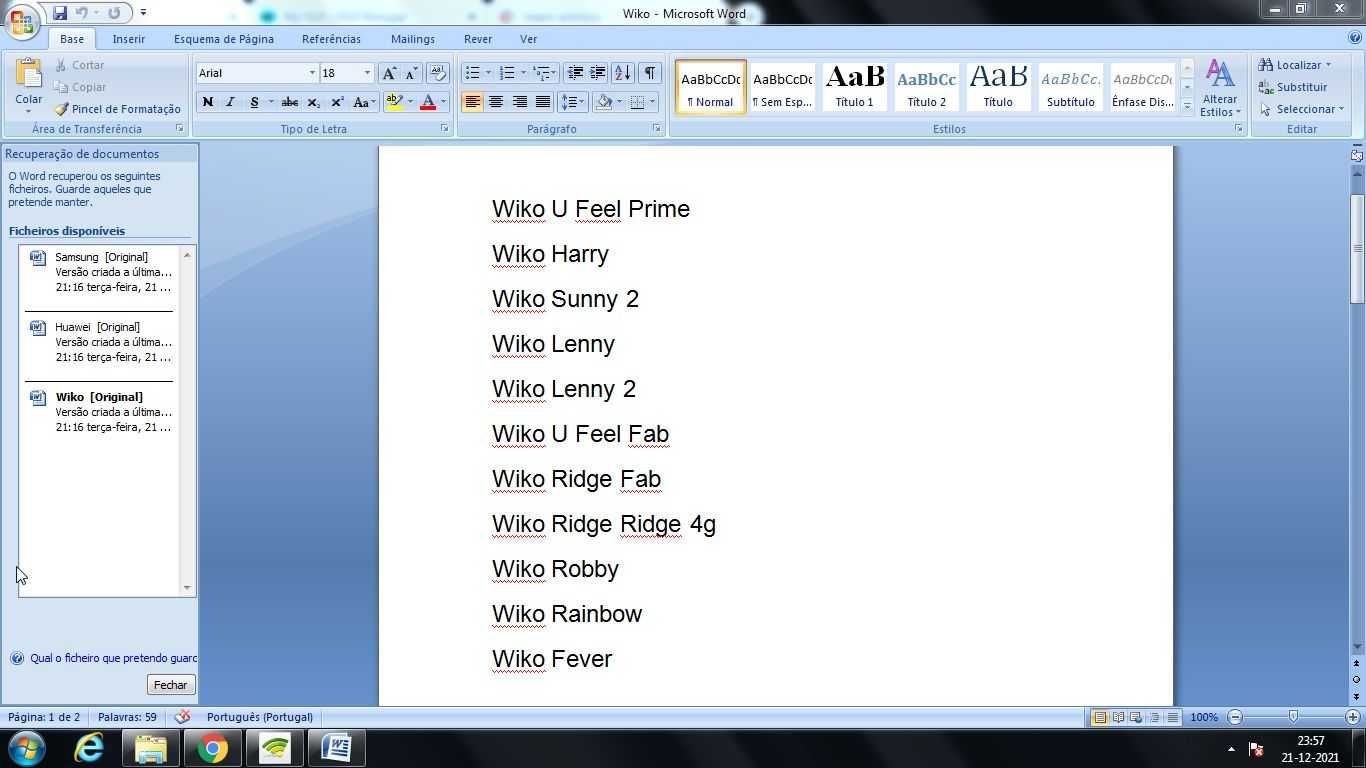Apply Sem Espaçamento style
Viewport: 1366px width, 768px height.
point(782,87)
